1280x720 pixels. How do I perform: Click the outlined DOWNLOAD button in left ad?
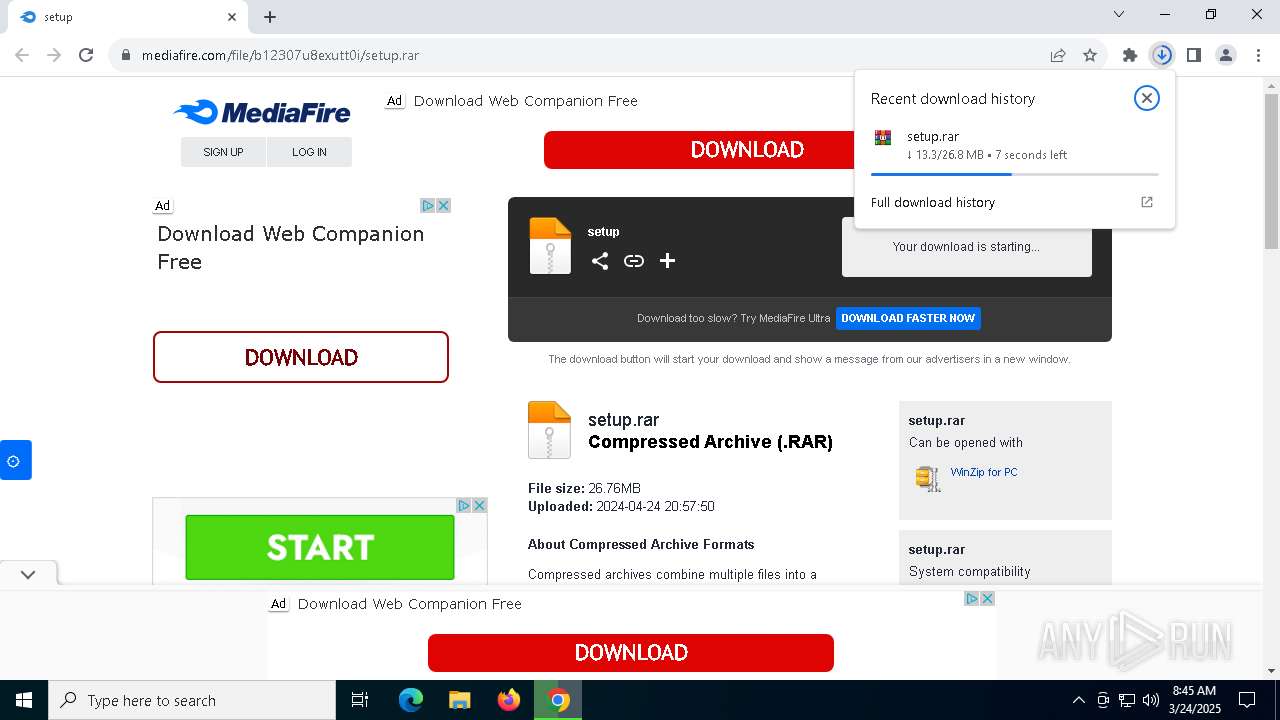pos(301,357)
